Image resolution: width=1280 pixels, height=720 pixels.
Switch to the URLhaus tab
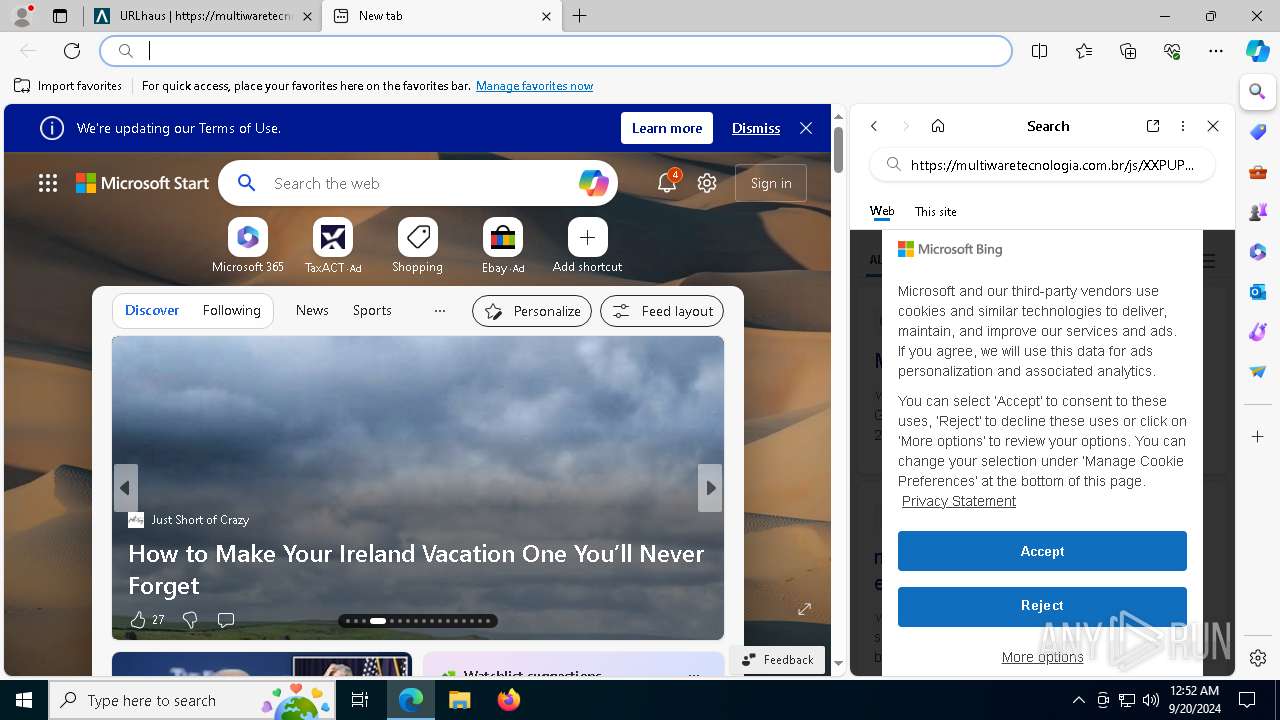(x=204, y=16)
